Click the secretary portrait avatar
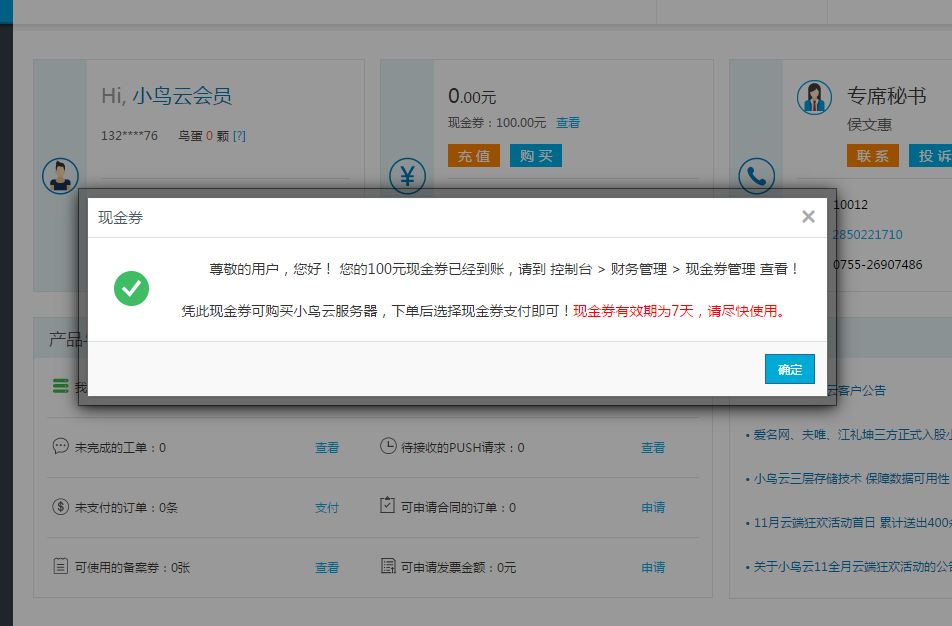The width and height of the screenshot is (952, 626). 814,97
